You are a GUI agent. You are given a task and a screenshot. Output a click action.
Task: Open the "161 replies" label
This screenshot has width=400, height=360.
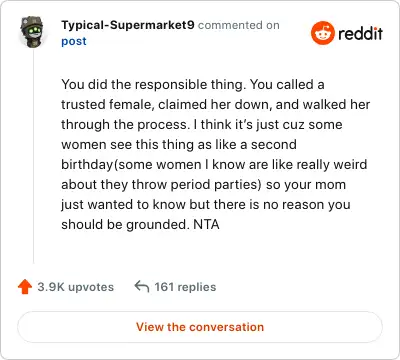pyautogui.click(x=185, y=287)
